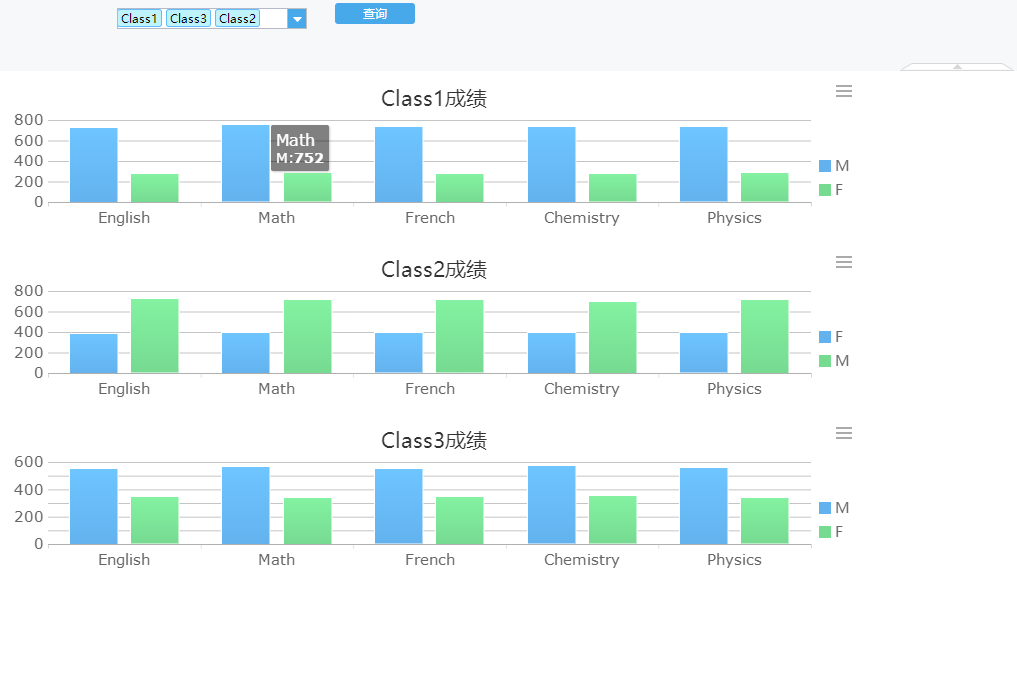Collapse the filter panel with the up arrow
The height and width of the screenshot is (695, 1017).
tap(957, 67)
